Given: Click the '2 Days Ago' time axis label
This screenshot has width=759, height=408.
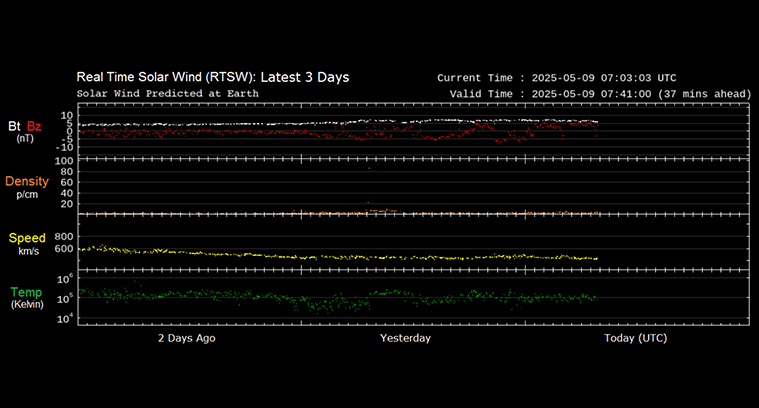Looking at the screenshot, I should point(186,338).
